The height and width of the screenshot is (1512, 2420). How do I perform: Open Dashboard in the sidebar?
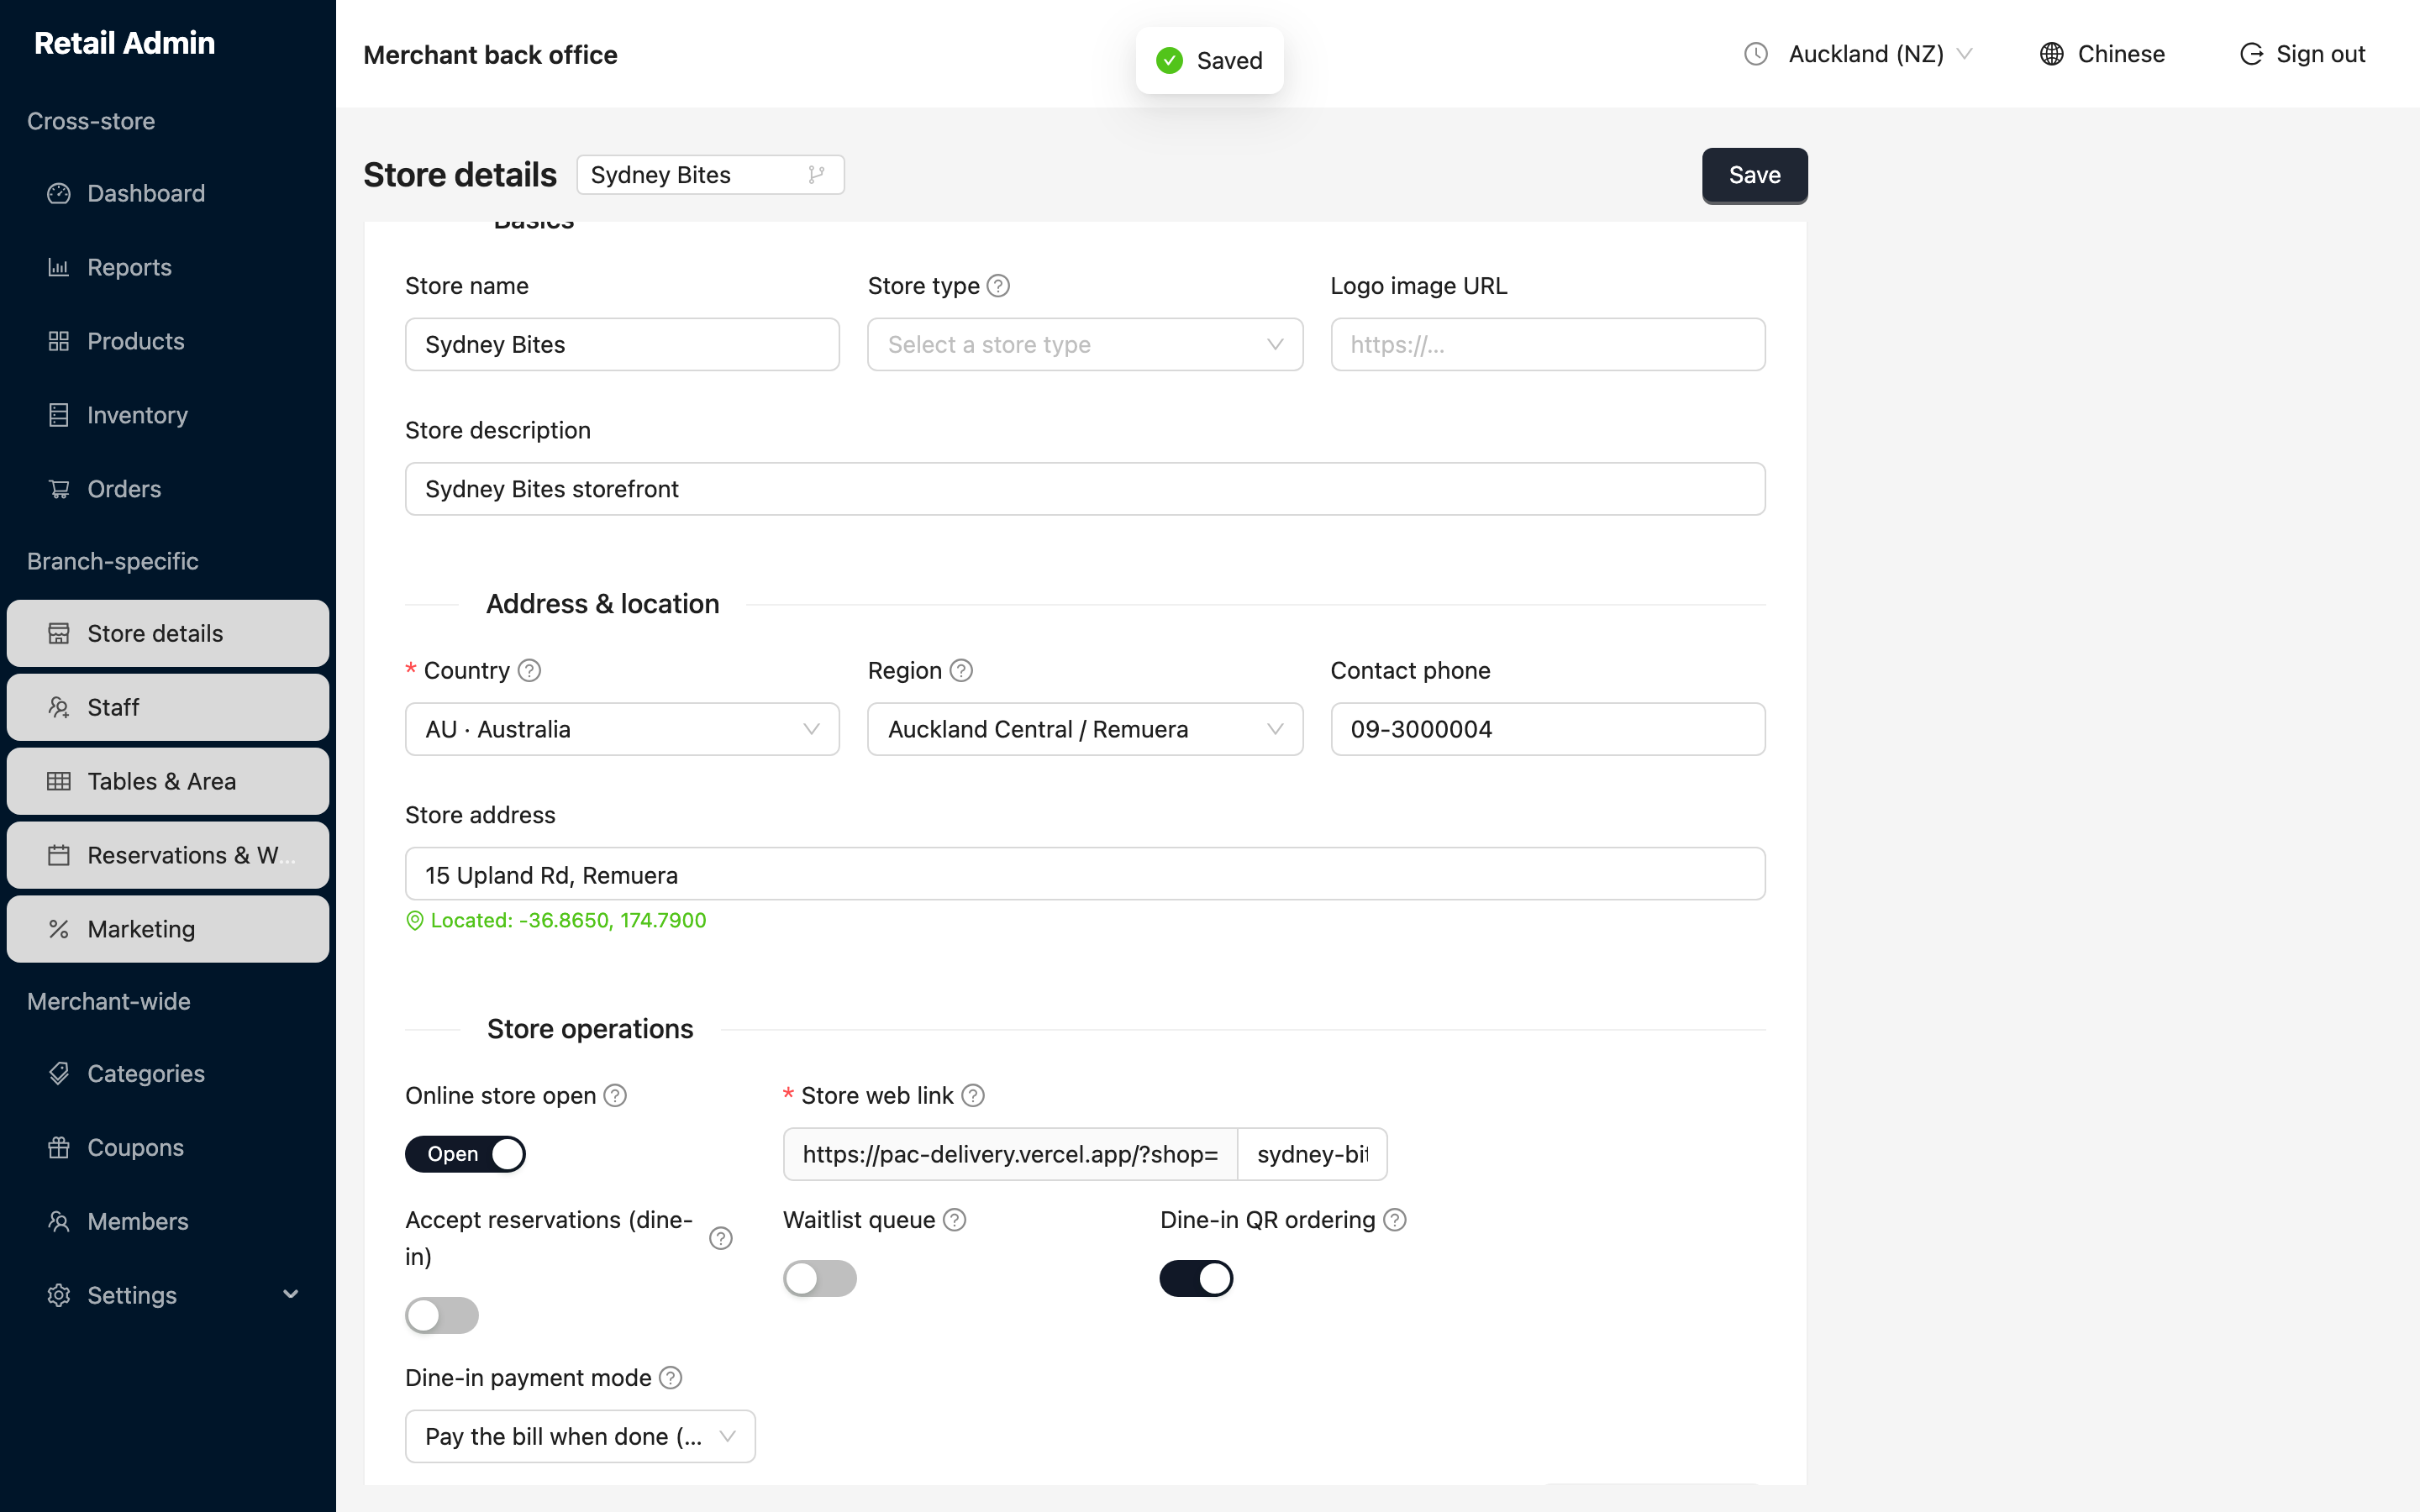click(x=168, y=193)
